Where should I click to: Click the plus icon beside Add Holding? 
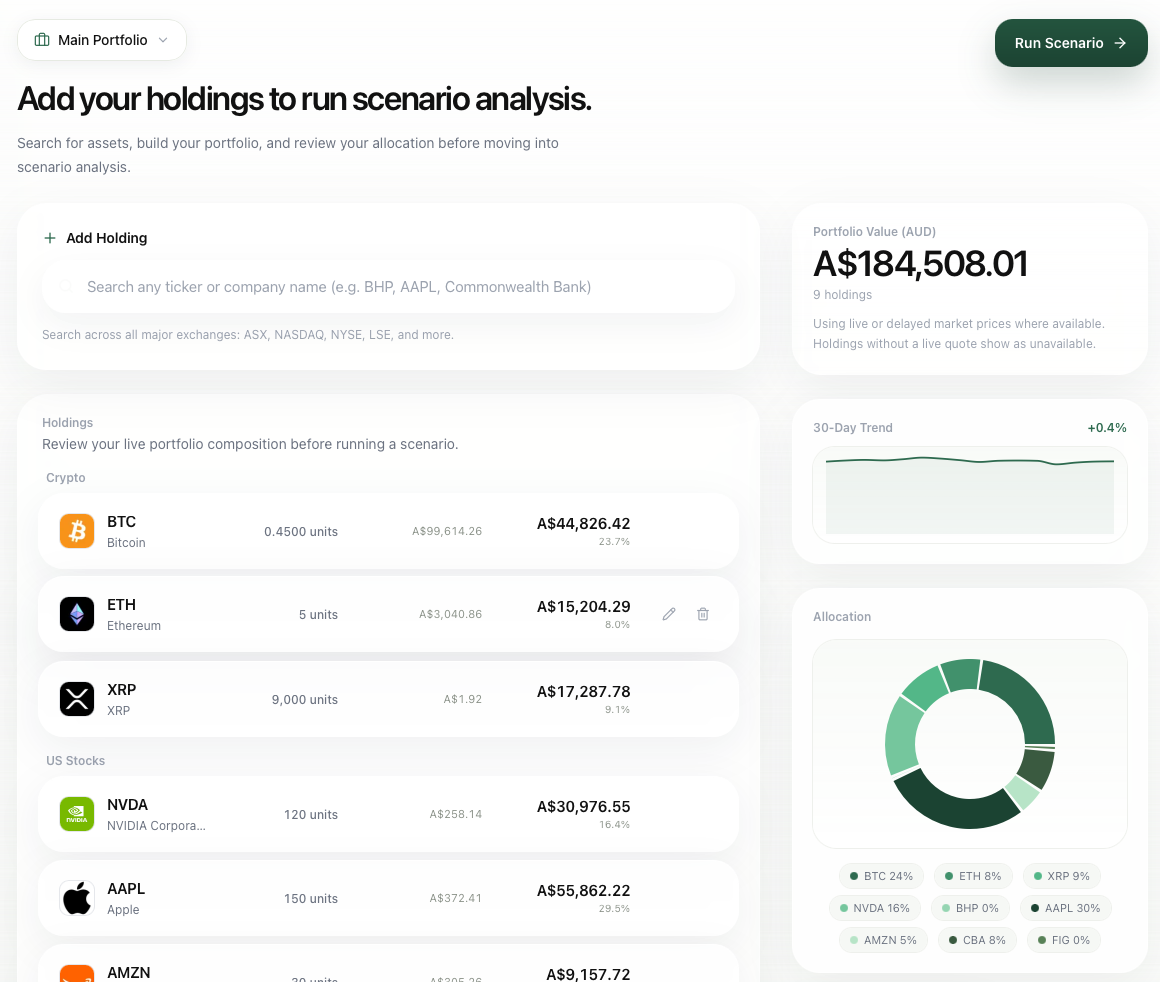[x=50, y=238]
